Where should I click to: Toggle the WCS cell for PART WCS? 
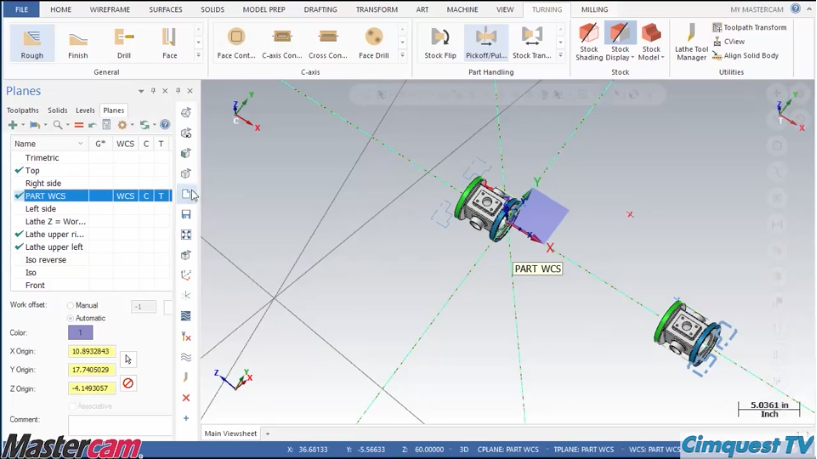(125, 196)
